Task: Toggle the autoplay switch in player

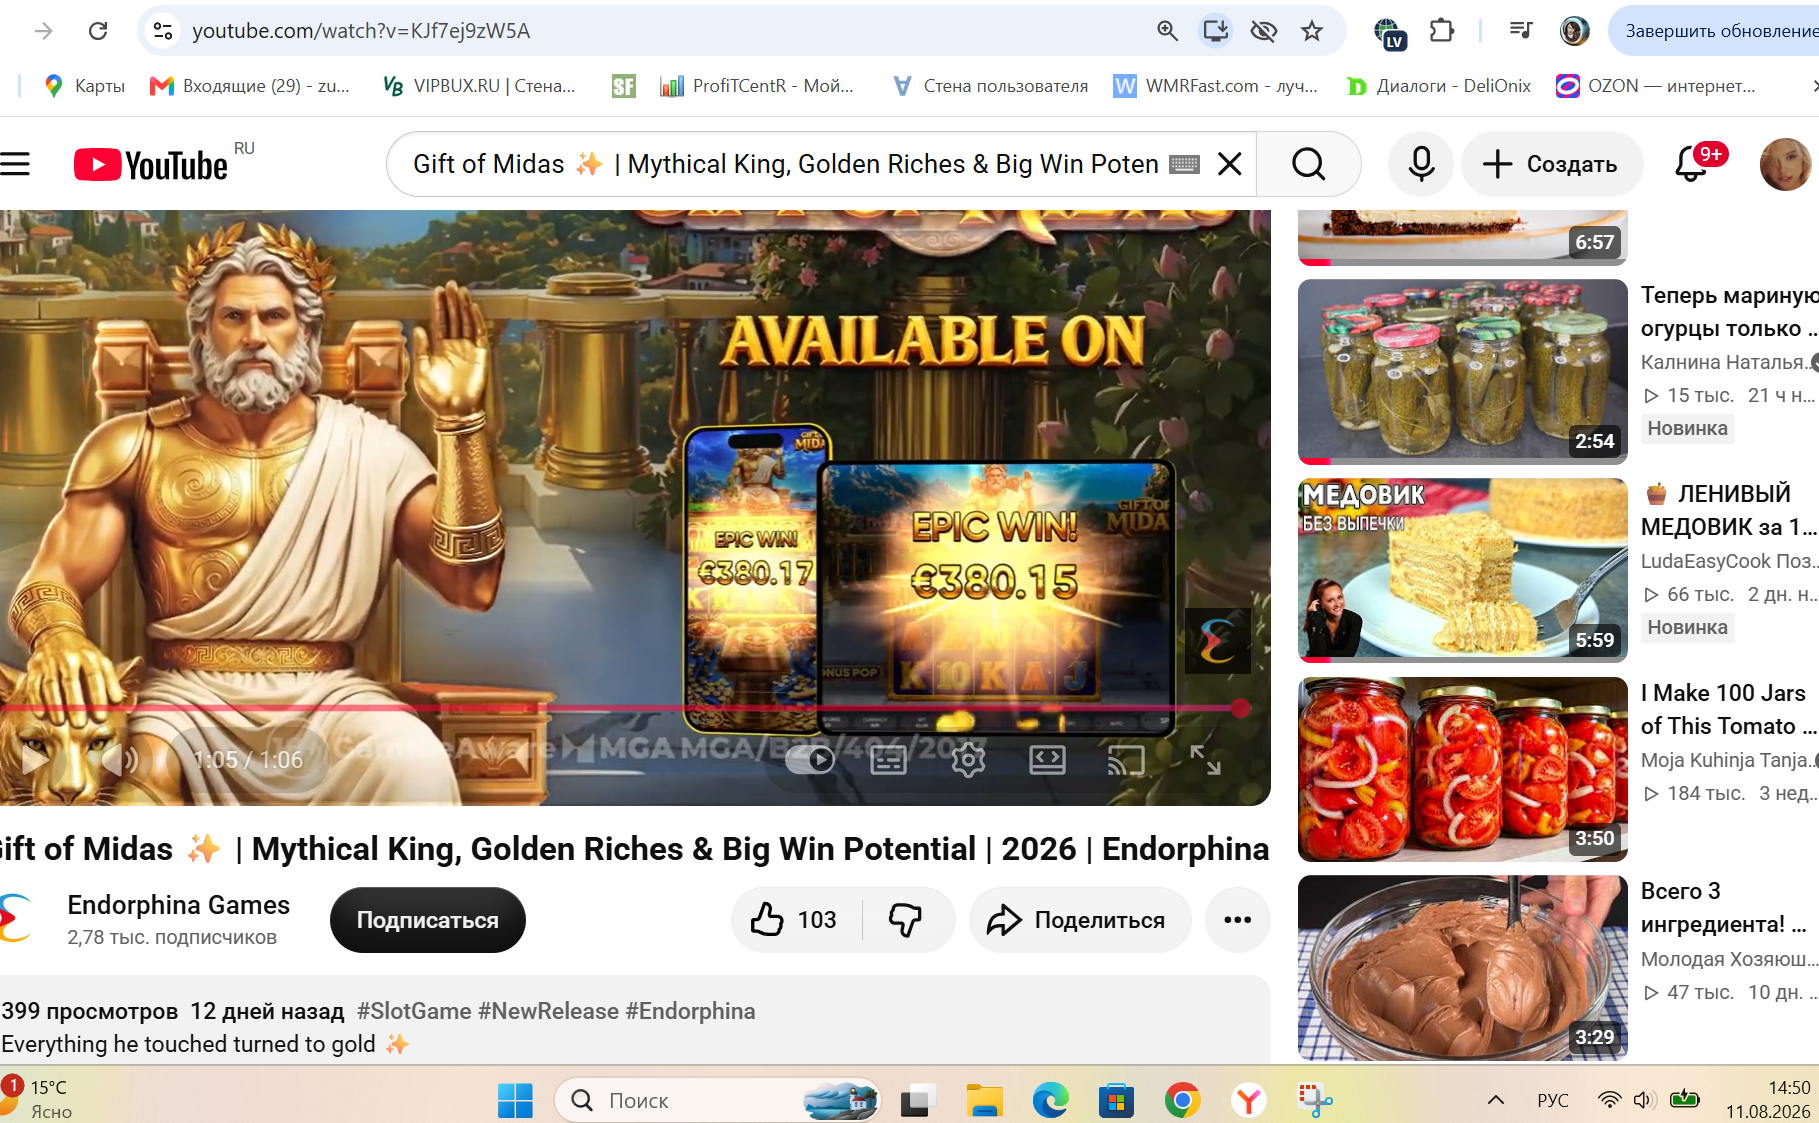Action: (811, 760)
